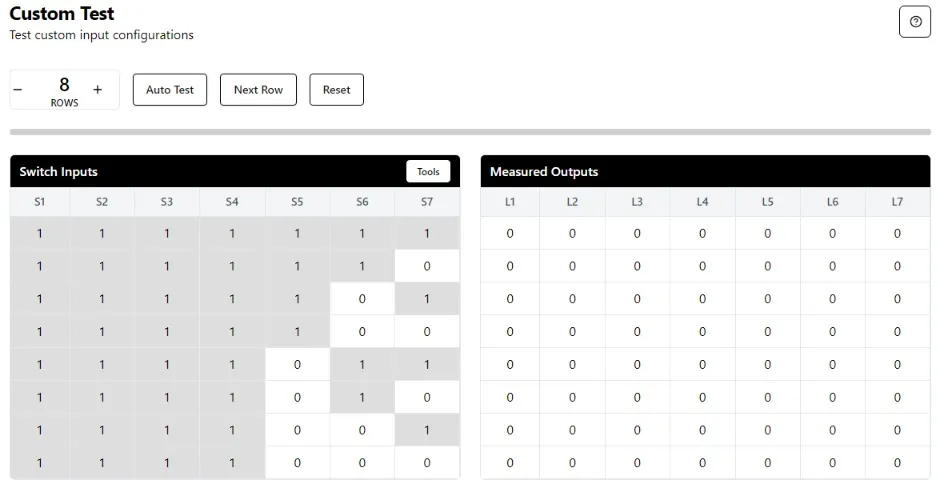Click the S1 column header
Viewport: 939px width, 482px height.
(x=40, y=202)
